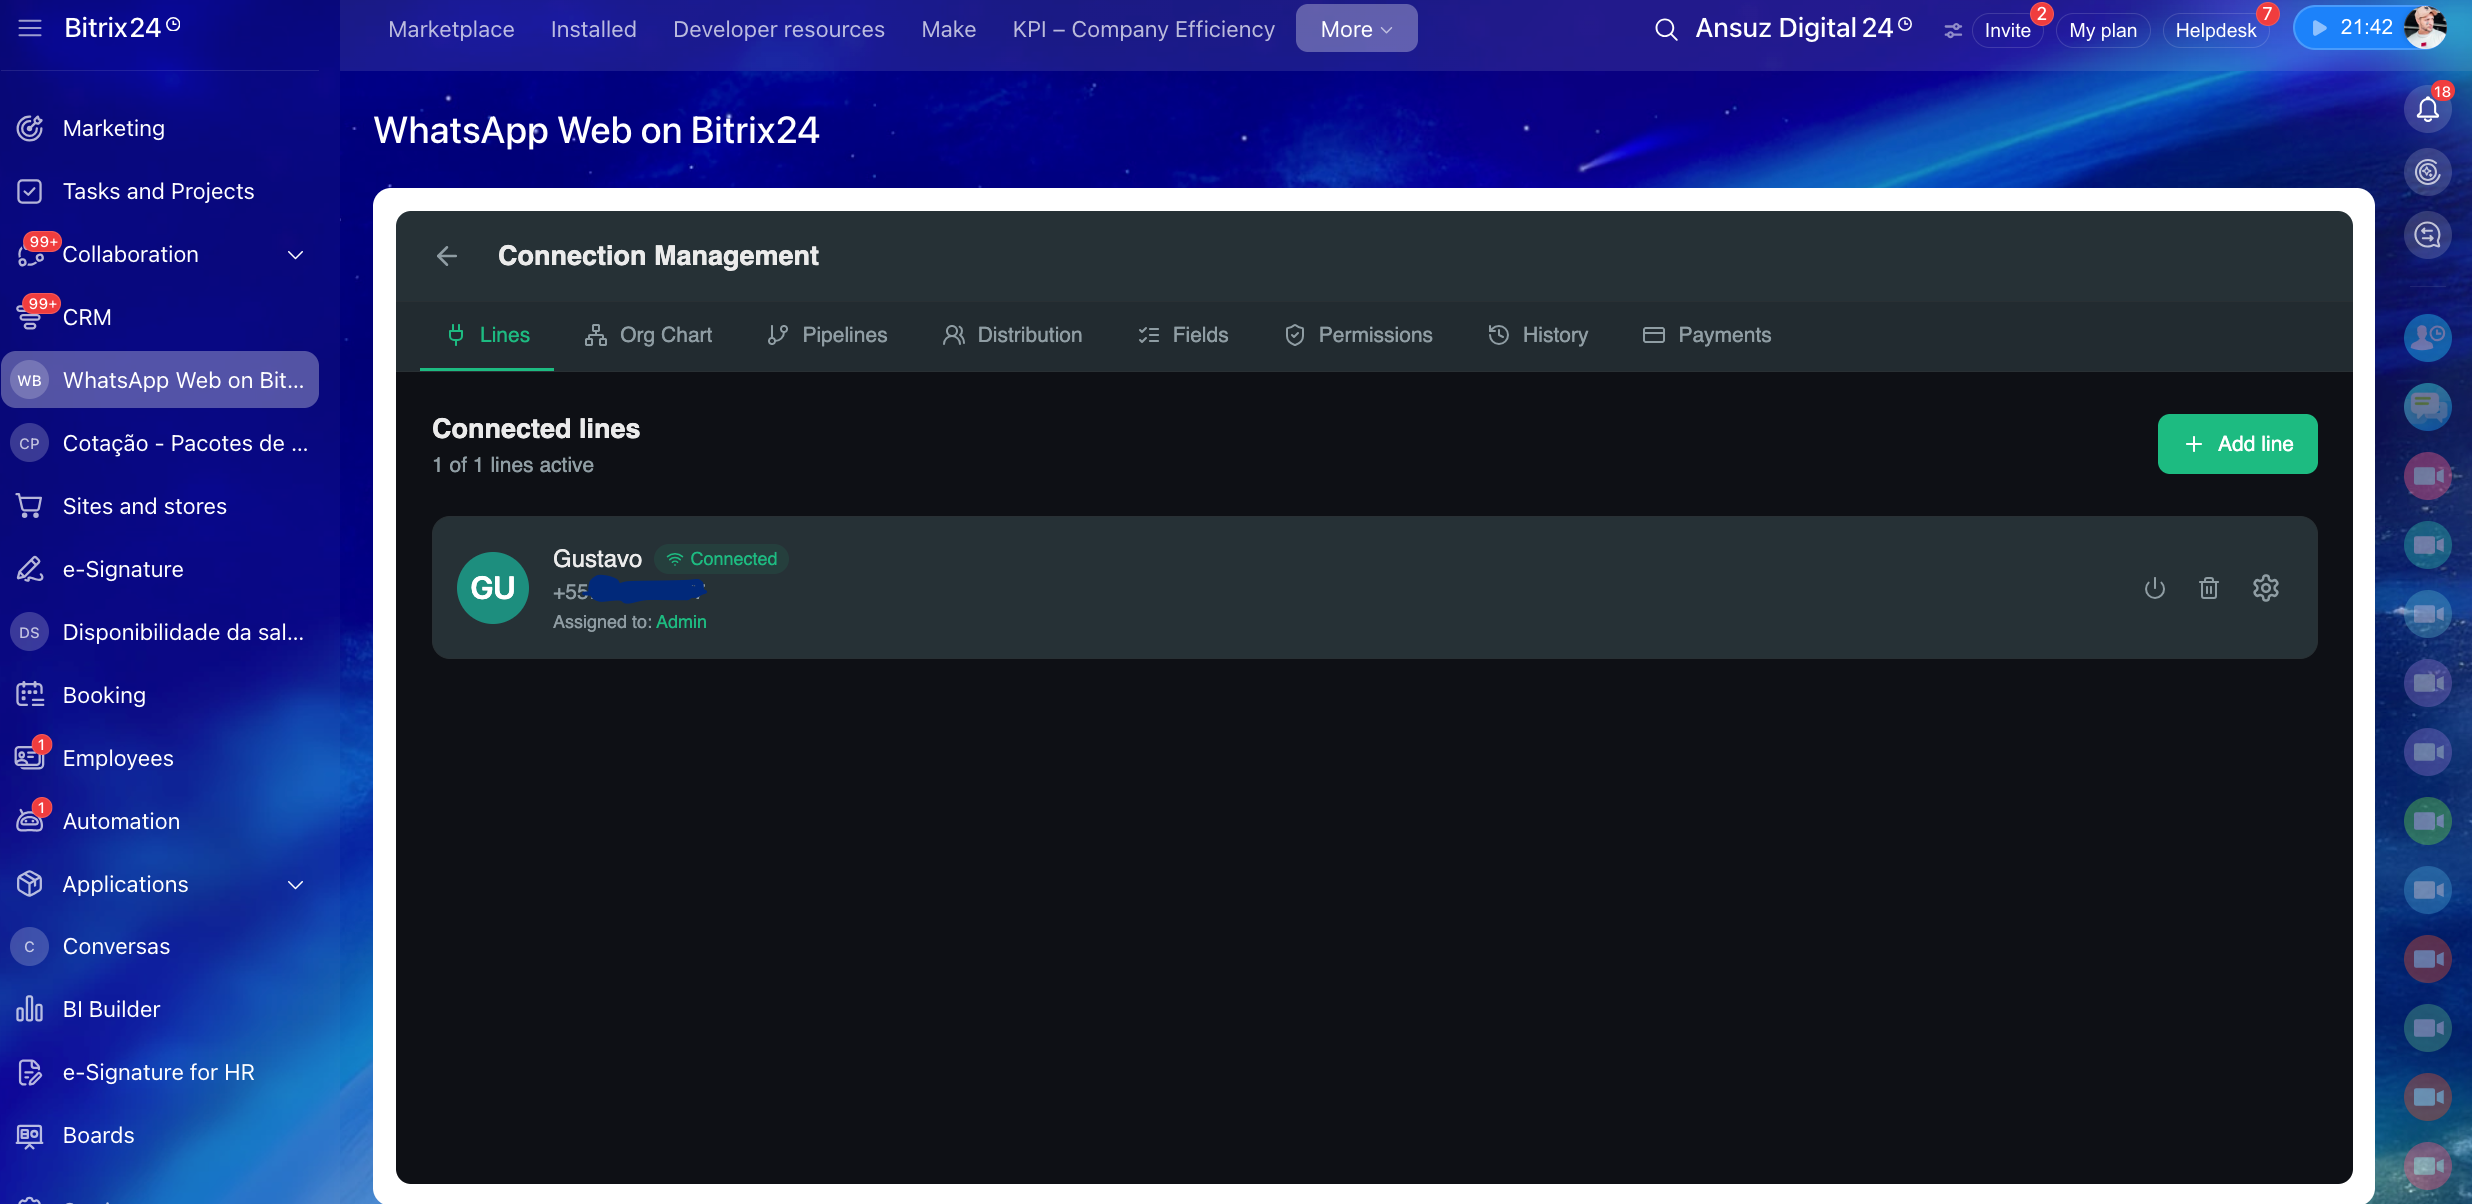Click the GU avatar of Gustavo line
Image resolution: width=2472 pixels, height=1204 pixels.
[492, 588]
